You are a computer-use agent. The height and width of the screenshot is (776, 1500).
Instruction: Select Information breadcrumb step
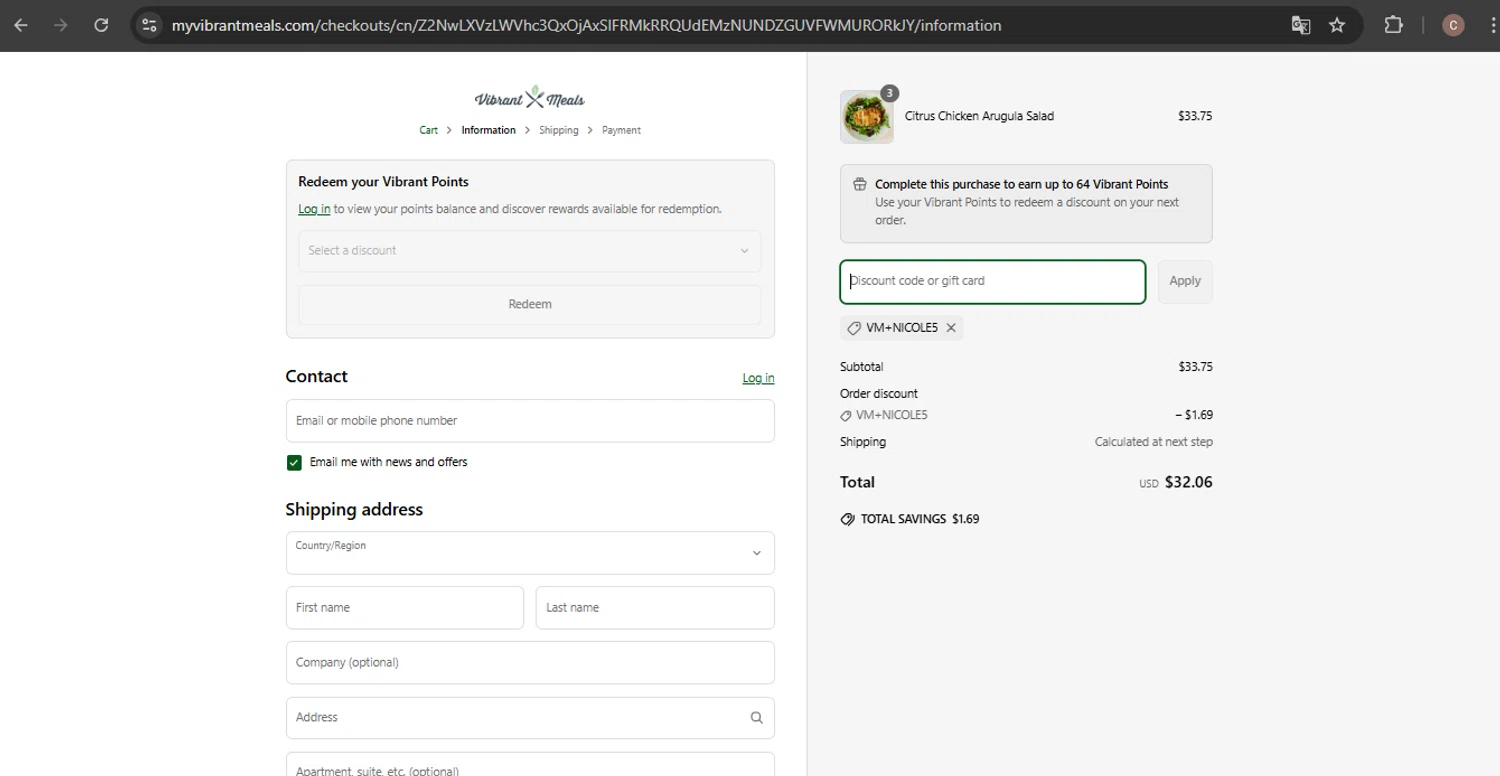[489, 130]
